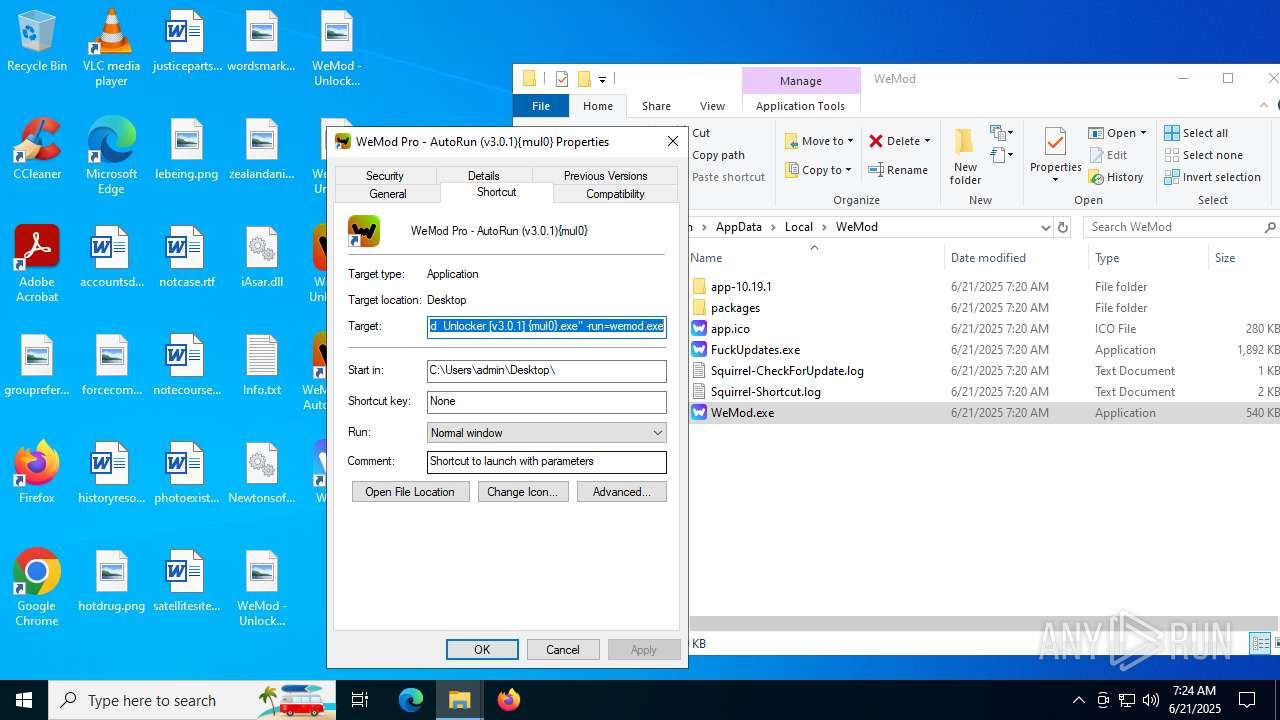This screenshot has height=720, width=1280.
Task: Switch to the Previous Versions tab
Action: point(605,175)
